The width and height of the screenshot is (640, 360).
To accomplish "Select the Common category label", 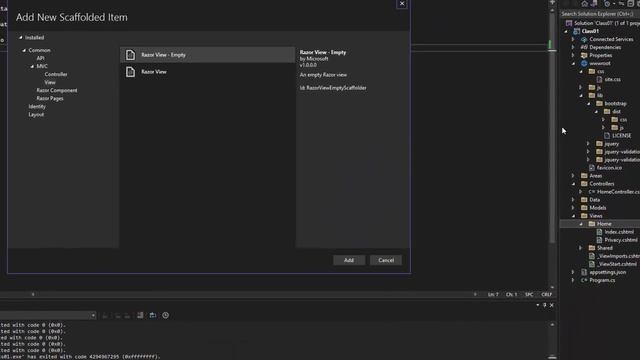I will click(40, 50).
